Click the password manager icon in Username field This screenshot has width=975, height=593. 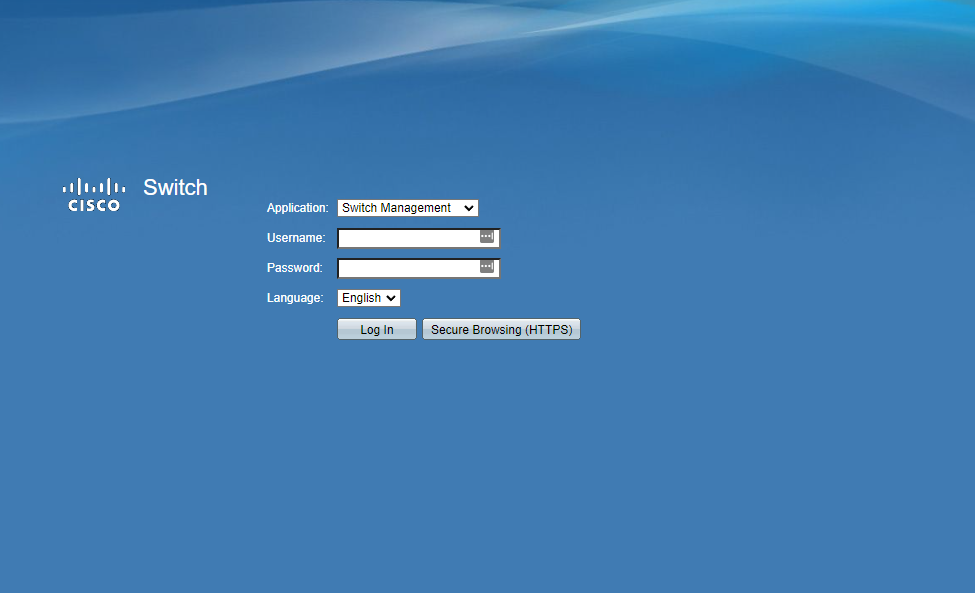click(x=487, y=237)
